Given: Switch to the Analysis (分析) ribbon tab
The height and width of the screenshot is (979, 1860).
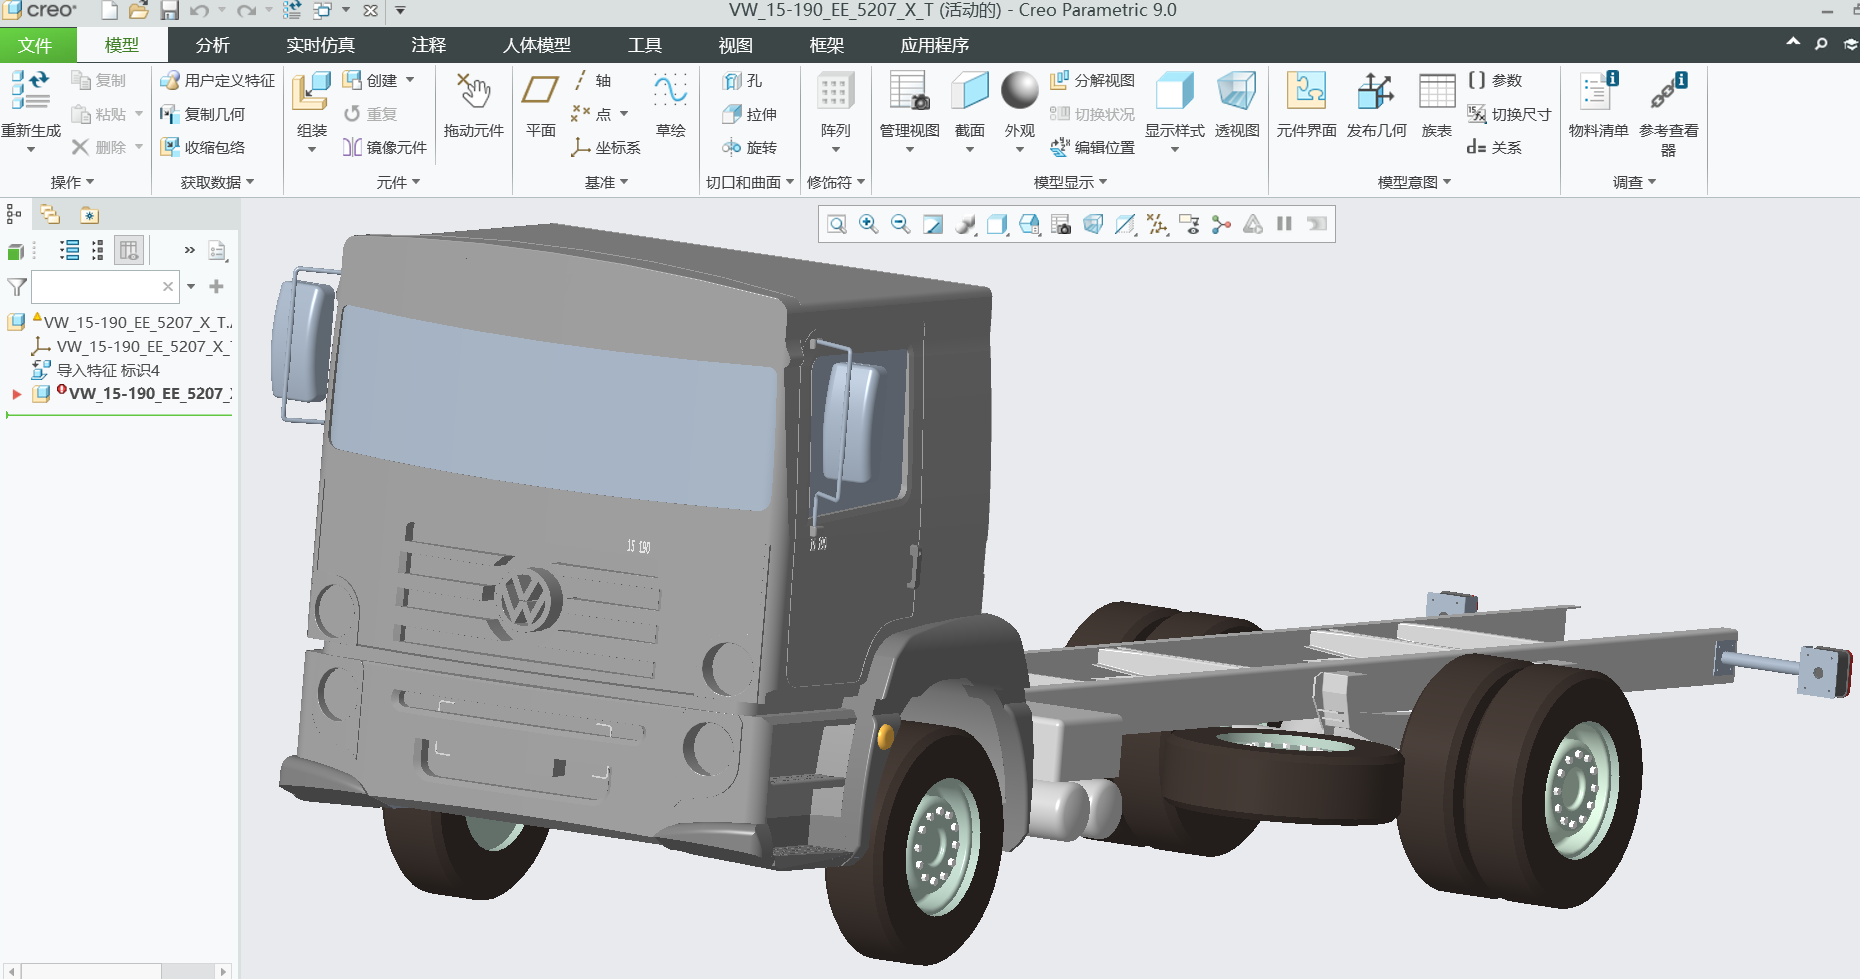Looking at the screenshot, I should tap(212, 45).
